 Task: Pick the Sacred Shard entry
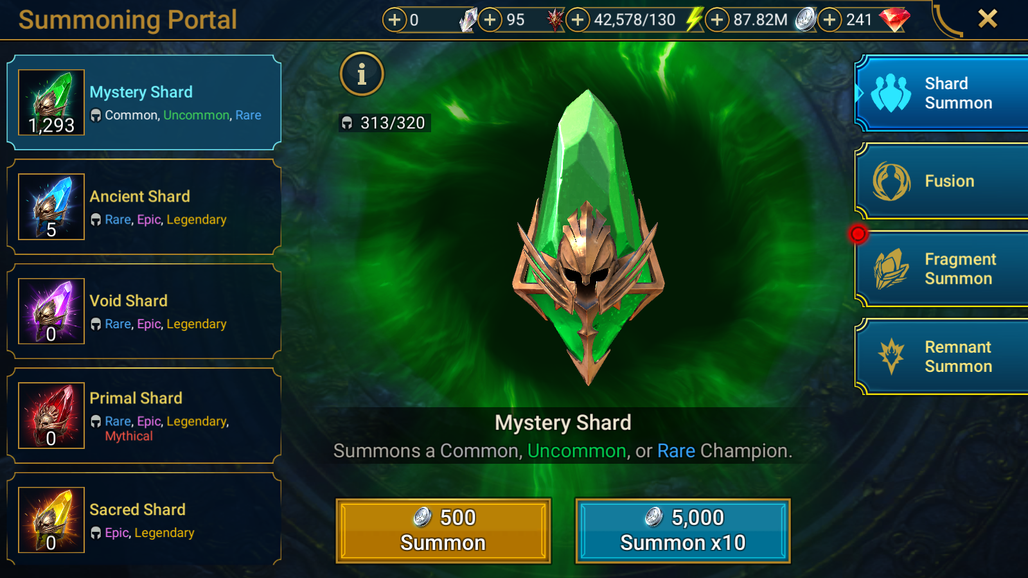[144, 520]
